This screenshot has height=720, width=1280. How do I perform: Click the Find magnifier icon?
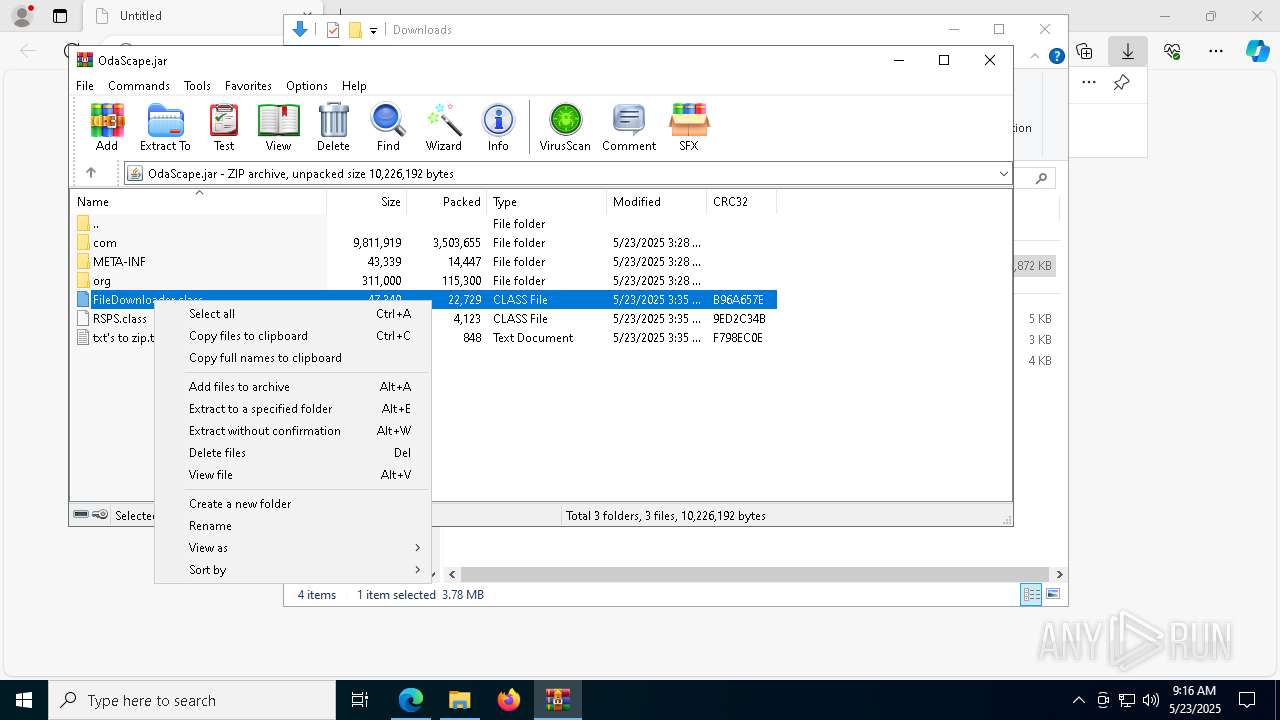pyautogui.click(x=388, y=127)
